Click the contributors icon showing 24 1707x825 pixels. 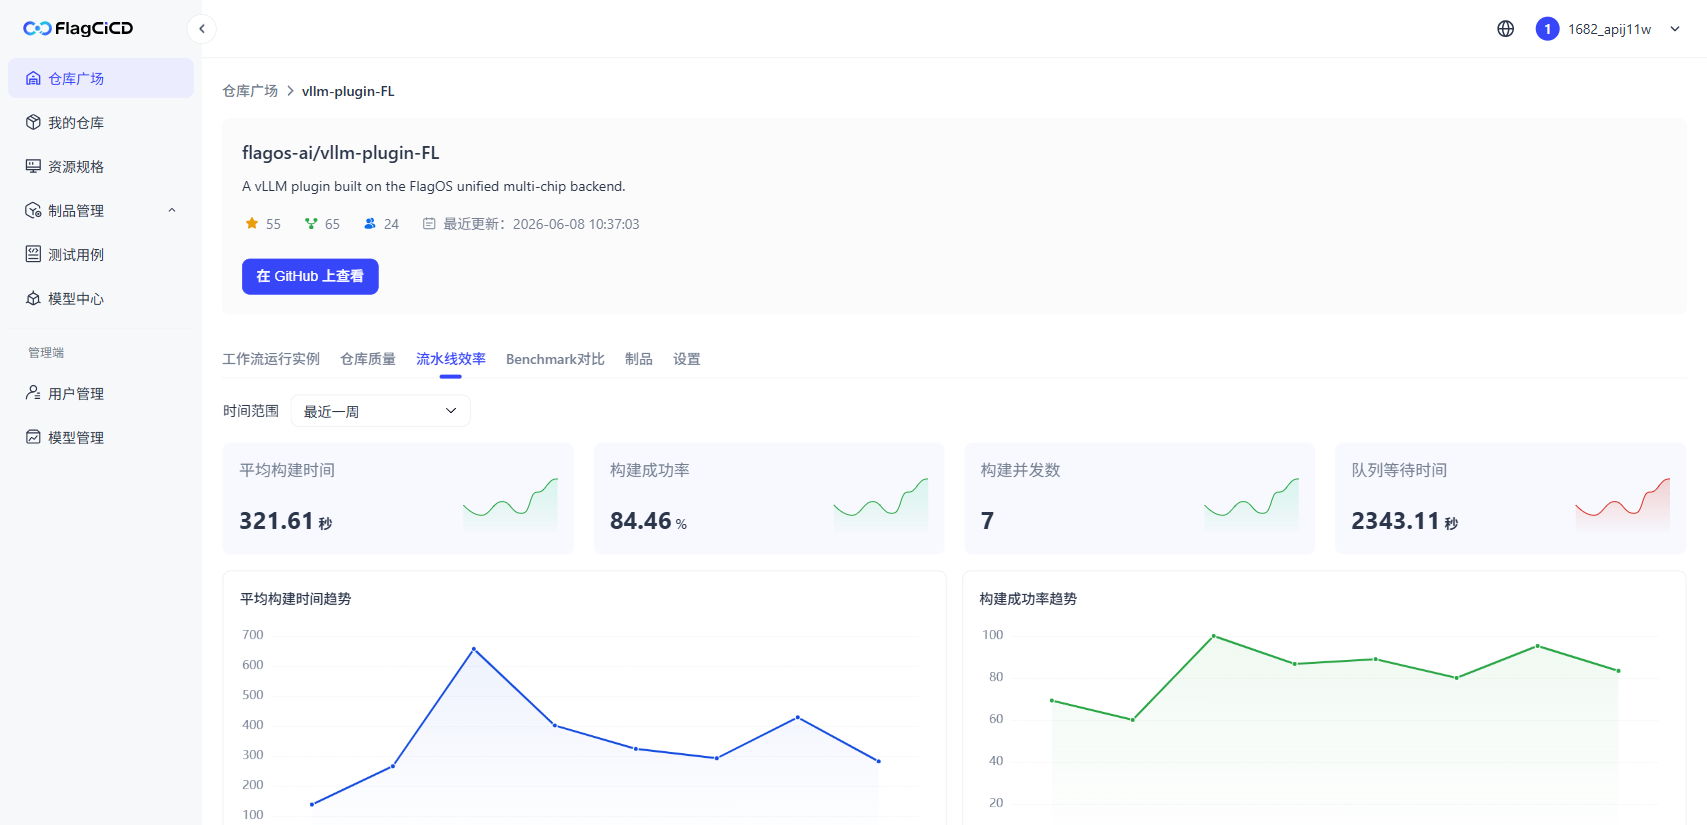click(x=370, y=224)
